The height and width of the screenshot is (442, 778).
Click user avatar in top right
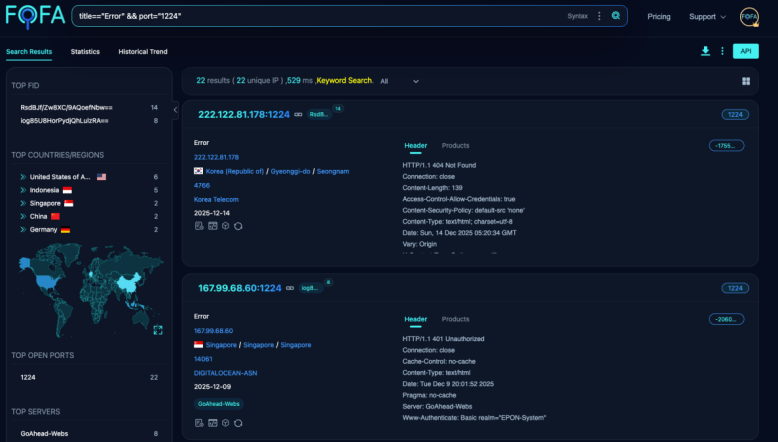(x=749, y=17)
